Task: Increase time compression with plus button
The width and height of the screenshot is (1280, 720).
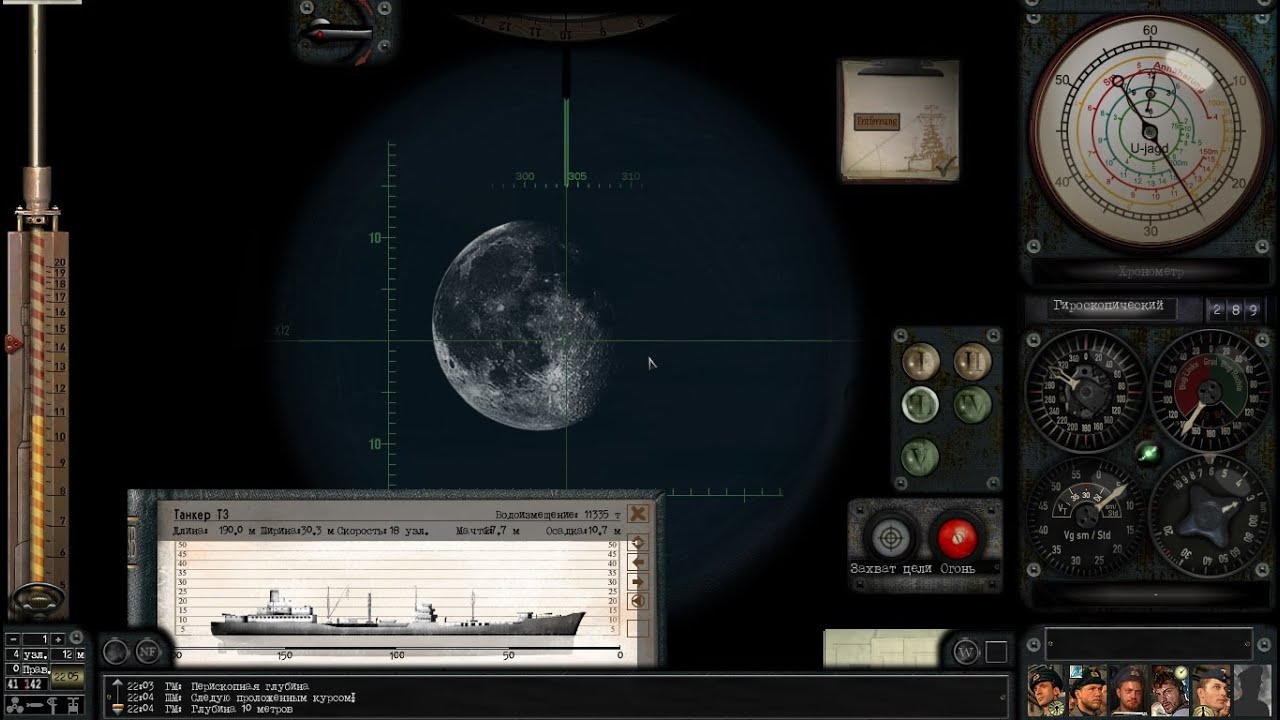Action: coord(58,639)
